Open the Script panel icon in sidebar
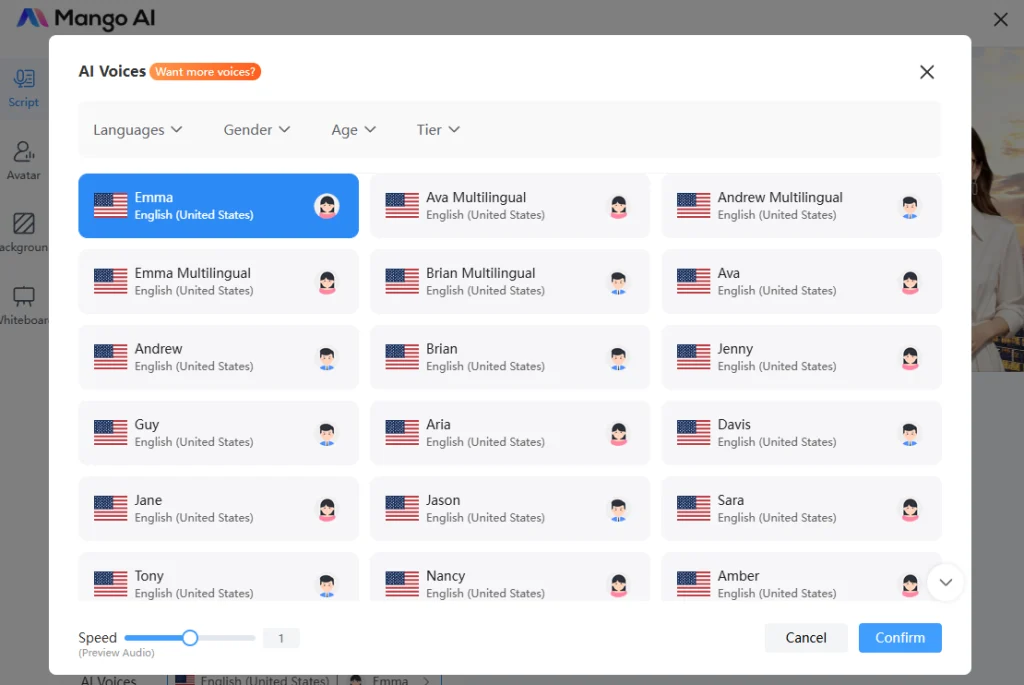1024x685 pixels. [24, 80]
